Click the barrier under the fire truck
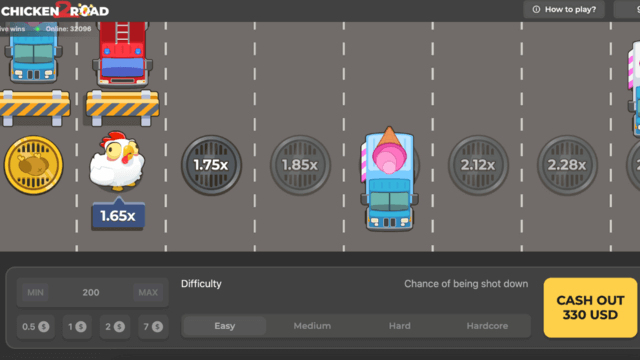This screenshot has height=360, width=640. (x=122, y=107)
